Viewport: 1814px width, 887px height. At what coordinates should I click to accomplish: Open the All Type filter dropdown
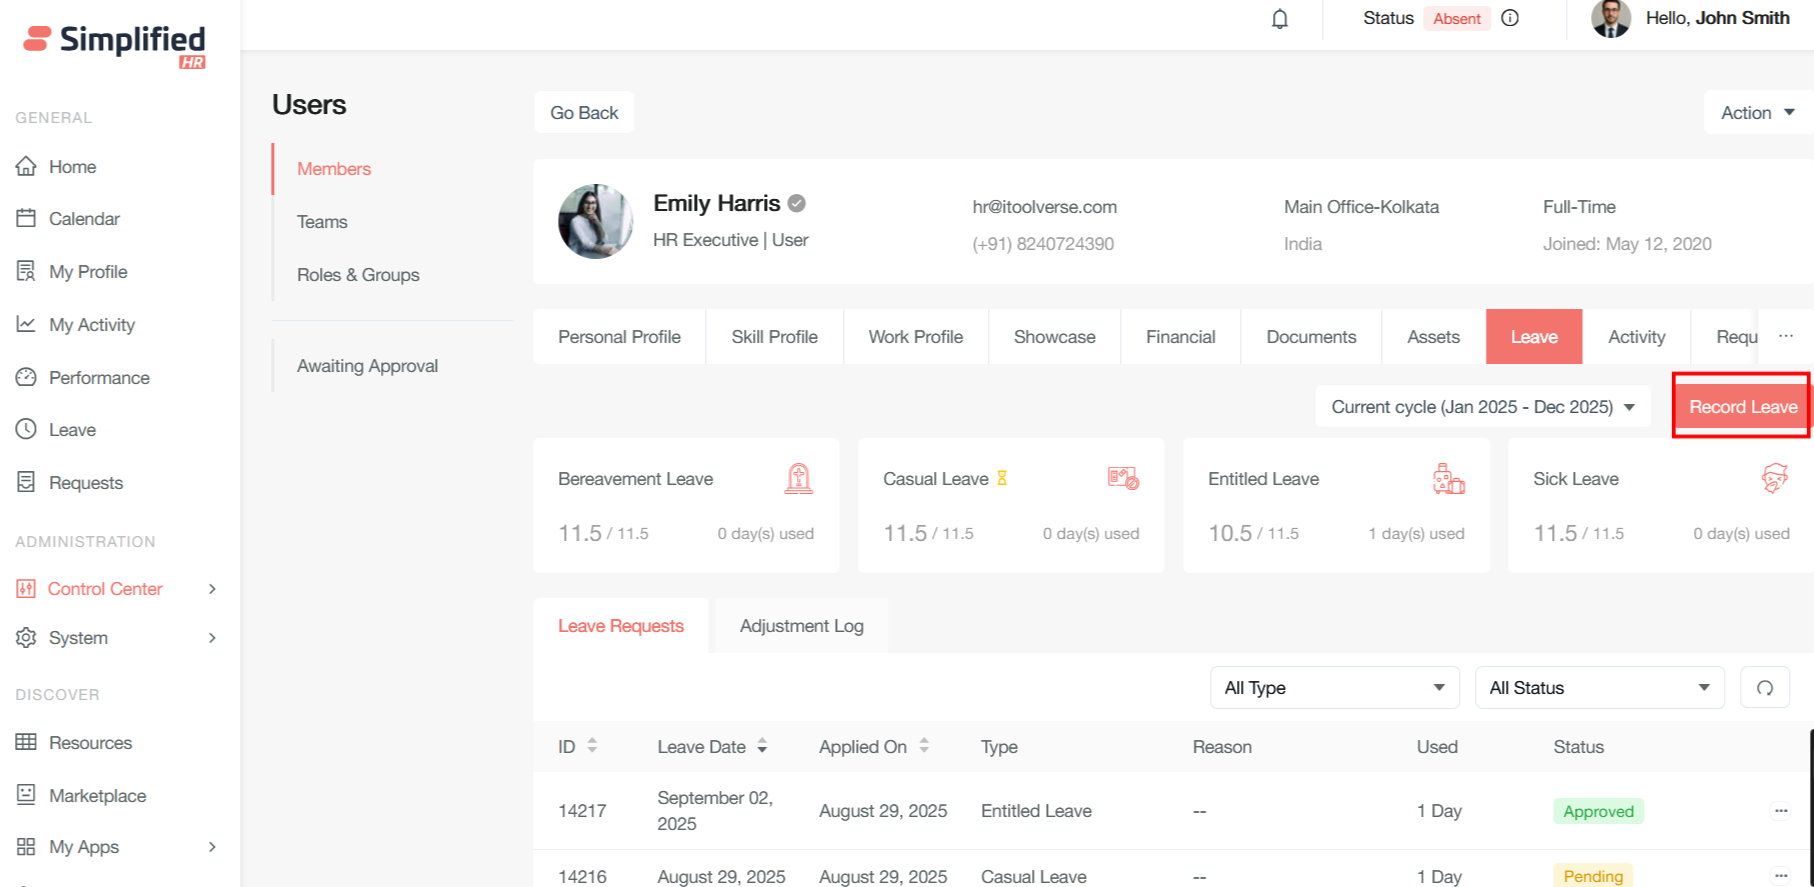(1334, 688)
